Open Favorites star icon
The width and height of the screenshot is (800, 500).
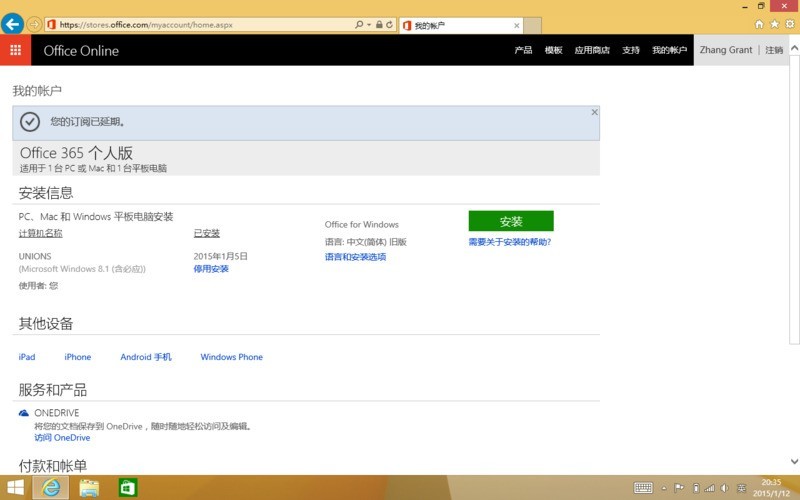[774, 24]
